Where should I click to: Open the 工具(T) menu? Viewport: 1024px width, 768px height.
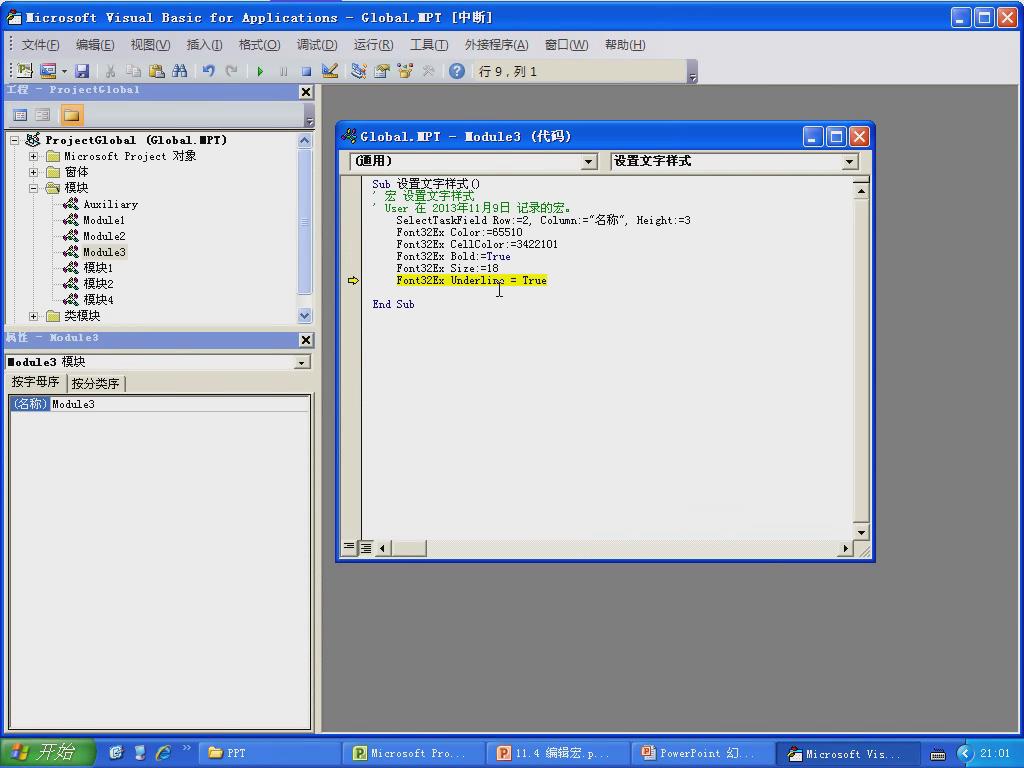[429, 44]
